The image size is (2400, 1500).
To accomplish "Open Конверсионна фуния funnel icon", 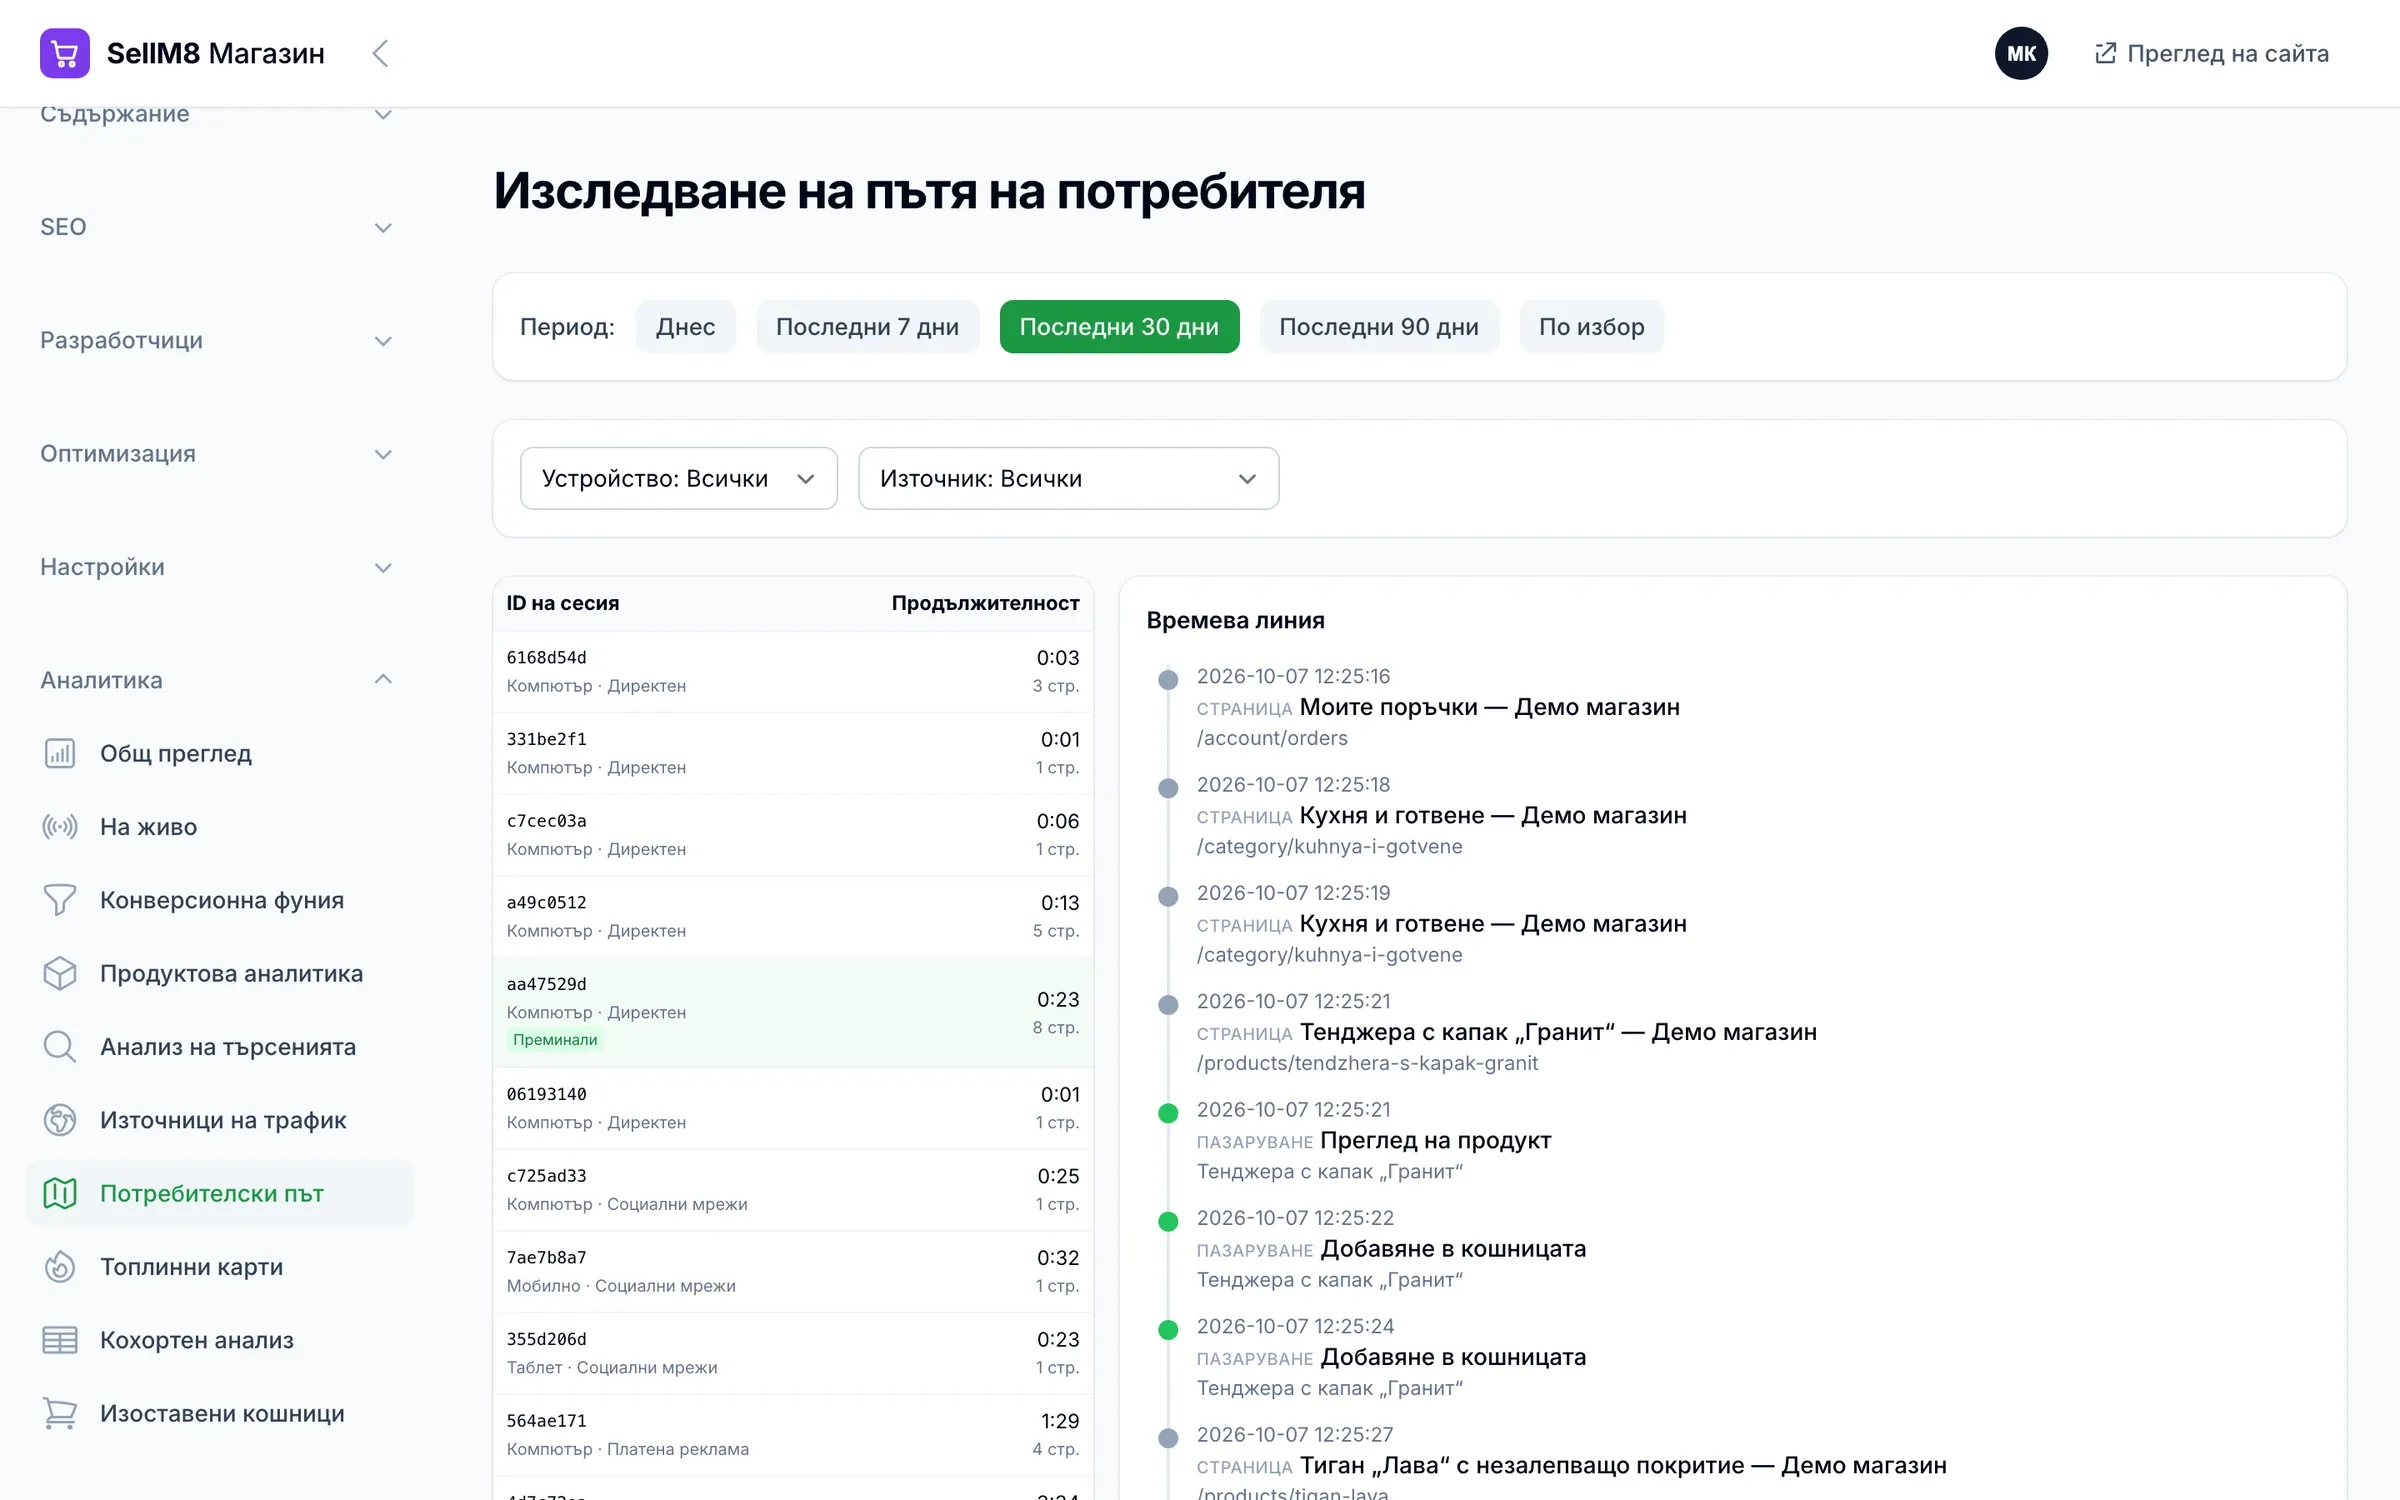I will [x=60, y=900].
